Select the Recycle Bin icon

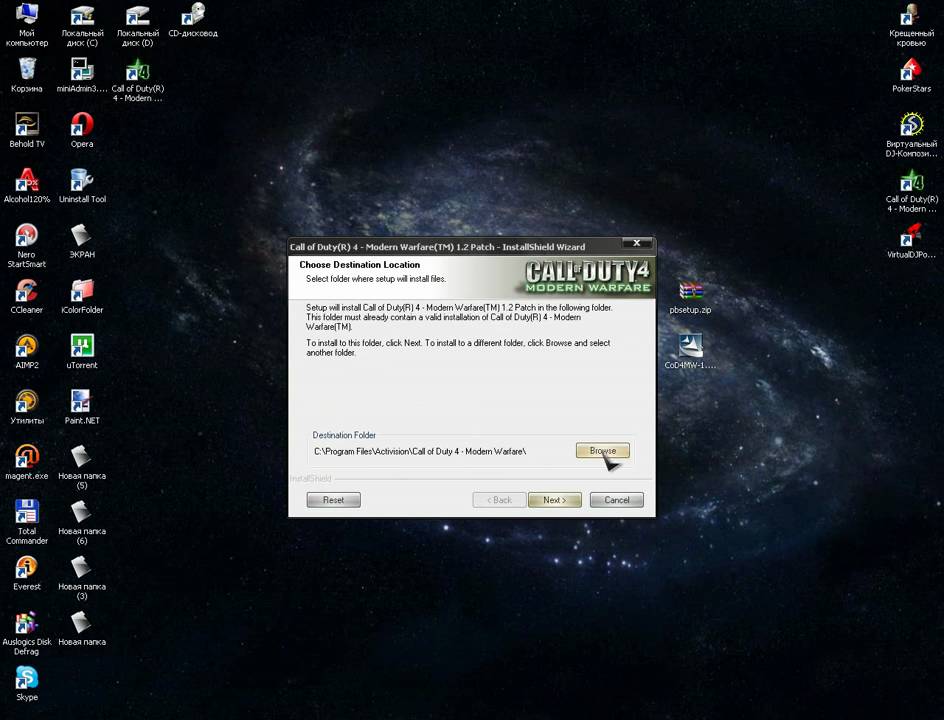(26, 75)
